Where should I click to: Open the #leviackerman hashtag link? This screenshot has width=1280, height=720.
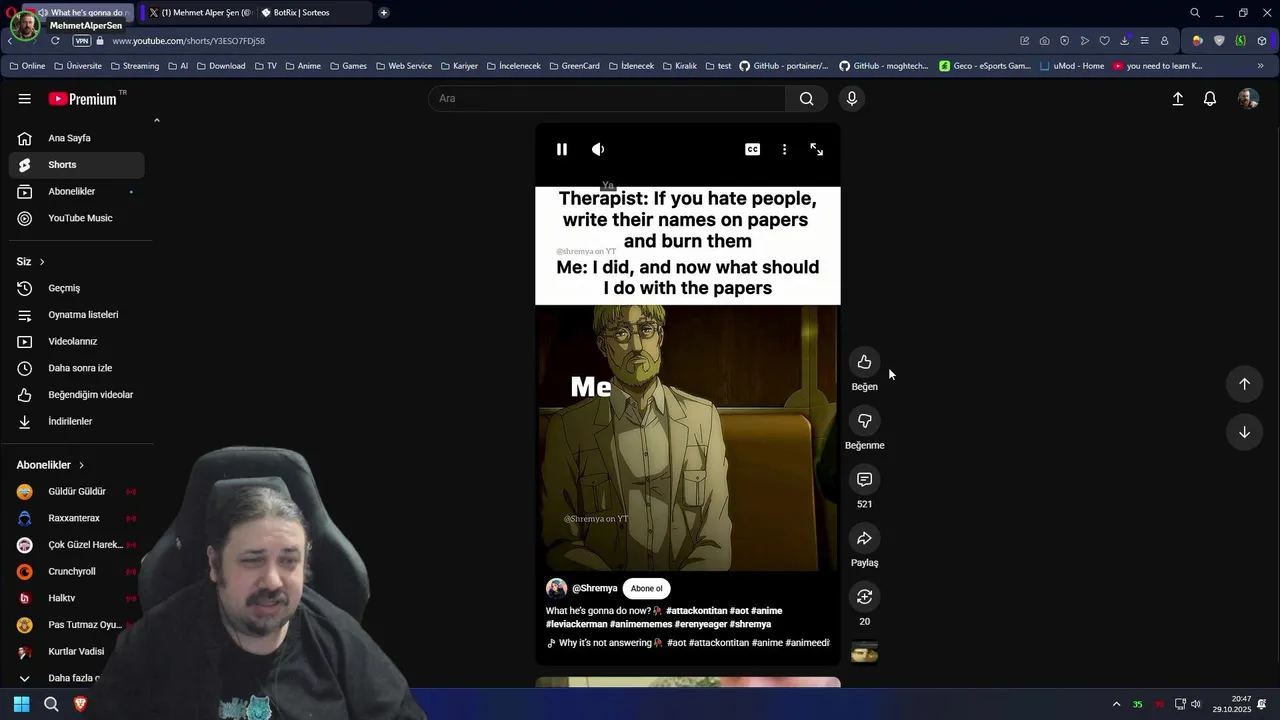point(577,624)
